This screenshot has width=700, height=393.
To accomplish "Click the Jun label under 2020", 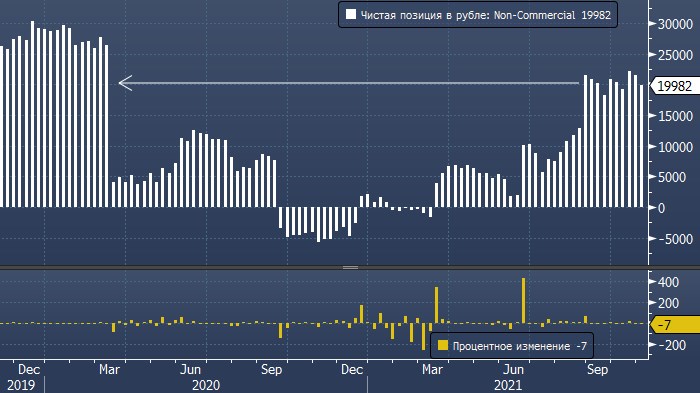I will tap(190, 370).
